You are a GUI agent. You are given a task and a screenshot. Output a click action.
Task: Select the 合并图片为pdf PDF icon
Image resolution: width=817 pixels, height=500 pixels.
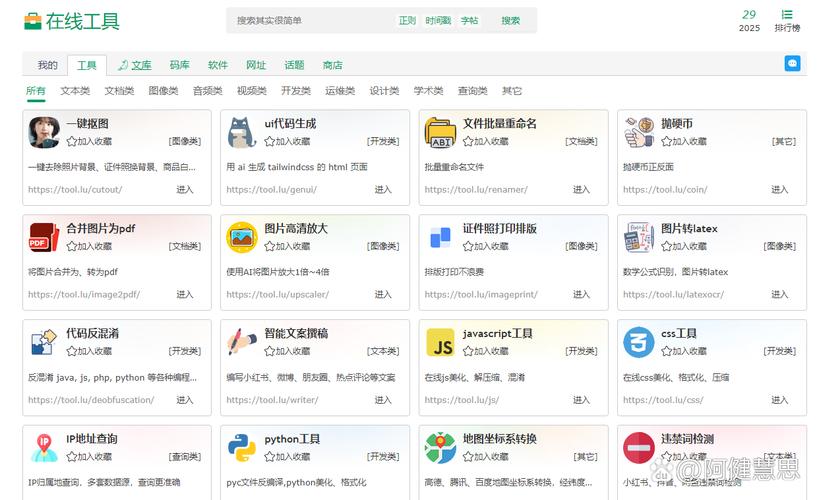click(43, 237)
